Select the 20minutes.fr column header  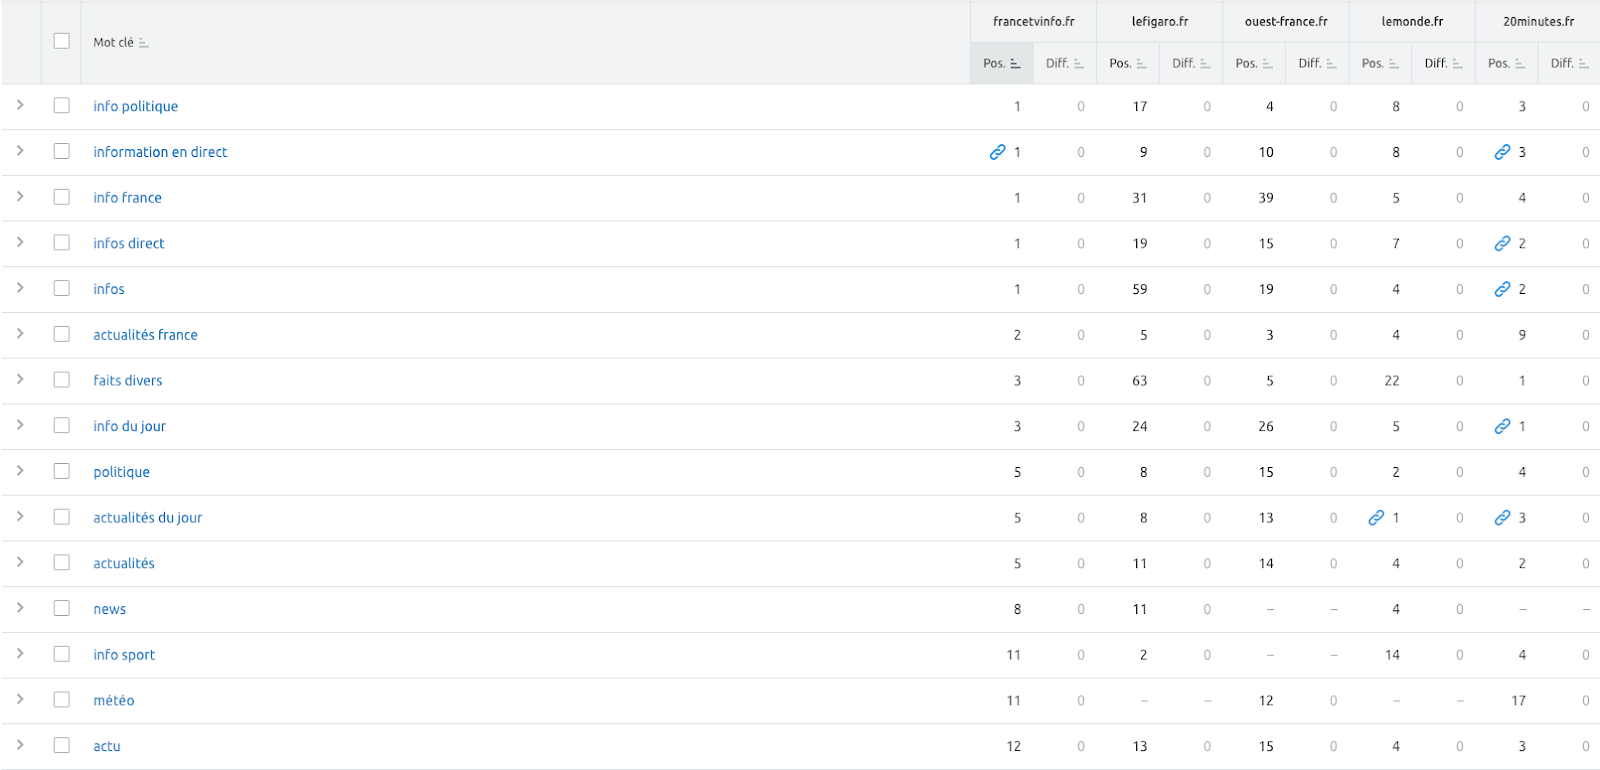pos(1538,21)
